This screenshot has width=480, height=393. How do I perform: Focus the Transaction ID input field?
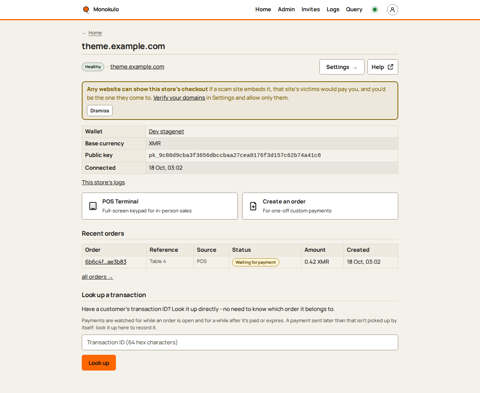point(240,342)
